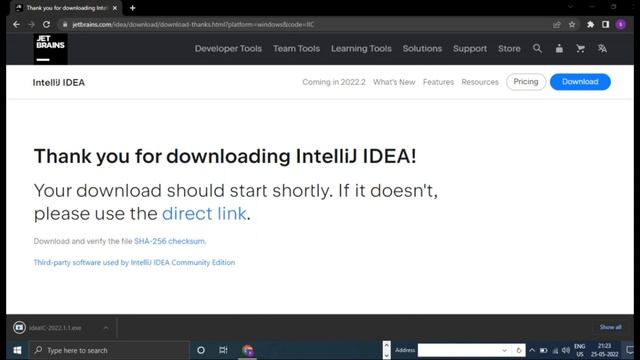Screen dimensions: 640x360
Task: Open the Store menu
Action: coord(509,49)
